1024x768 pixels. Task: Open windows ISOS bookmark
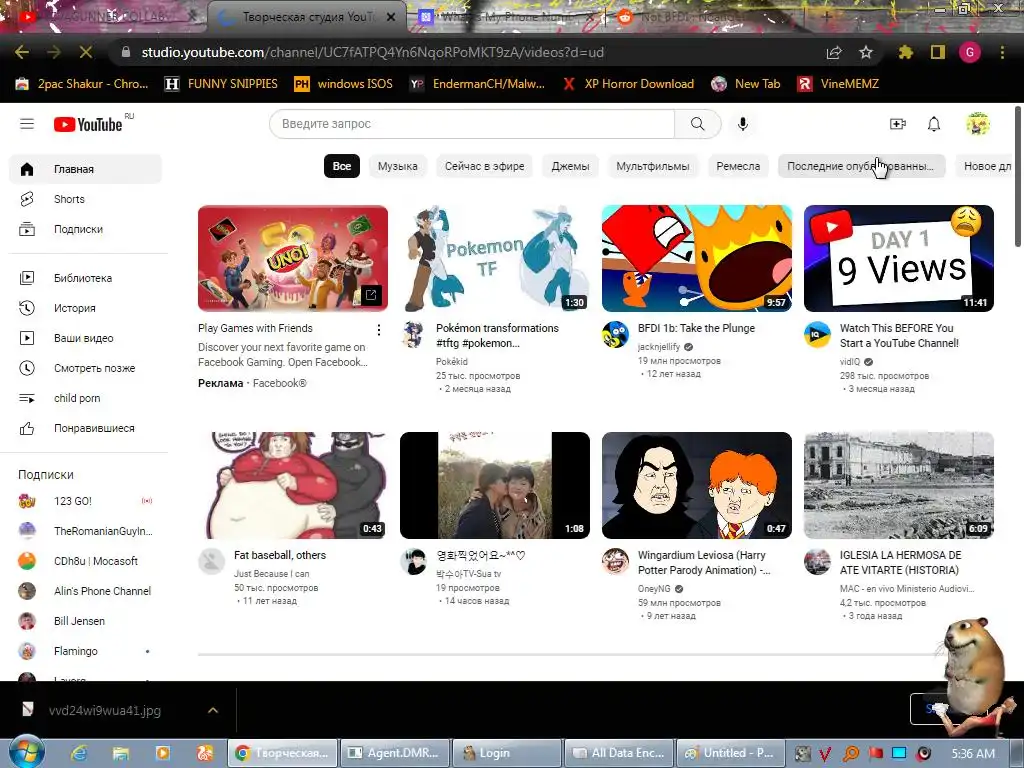(344, 84)
